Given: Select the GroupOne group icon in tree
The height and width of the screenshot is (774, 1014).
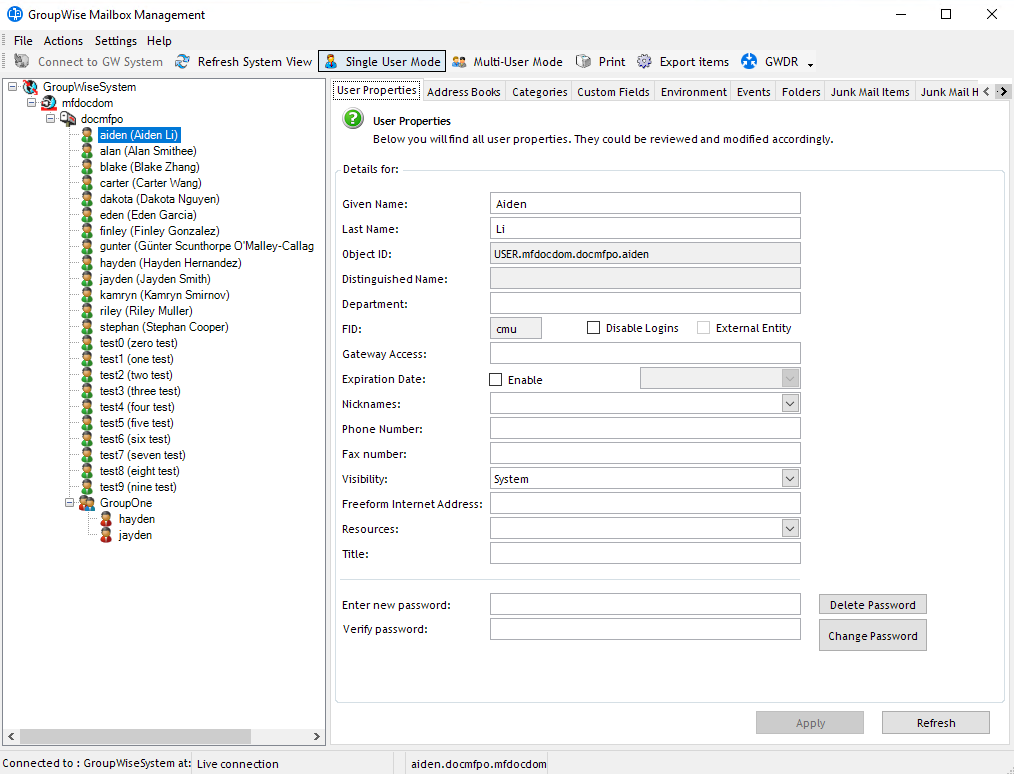Looking at the screenshot, I should [x=87, y=503].
